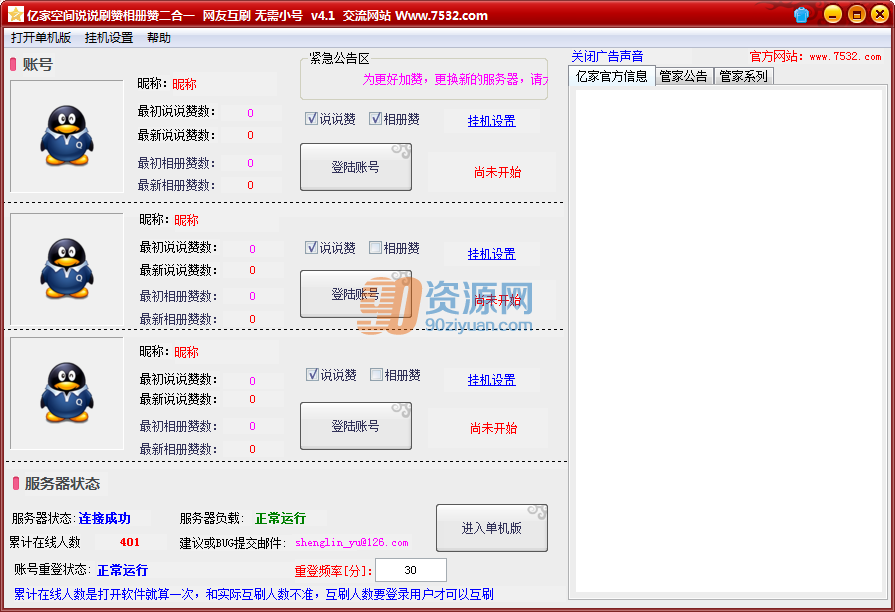
Task: Click the second account's QQ penguin avatar
Action: pyautogui.click(x=67, y=269)
